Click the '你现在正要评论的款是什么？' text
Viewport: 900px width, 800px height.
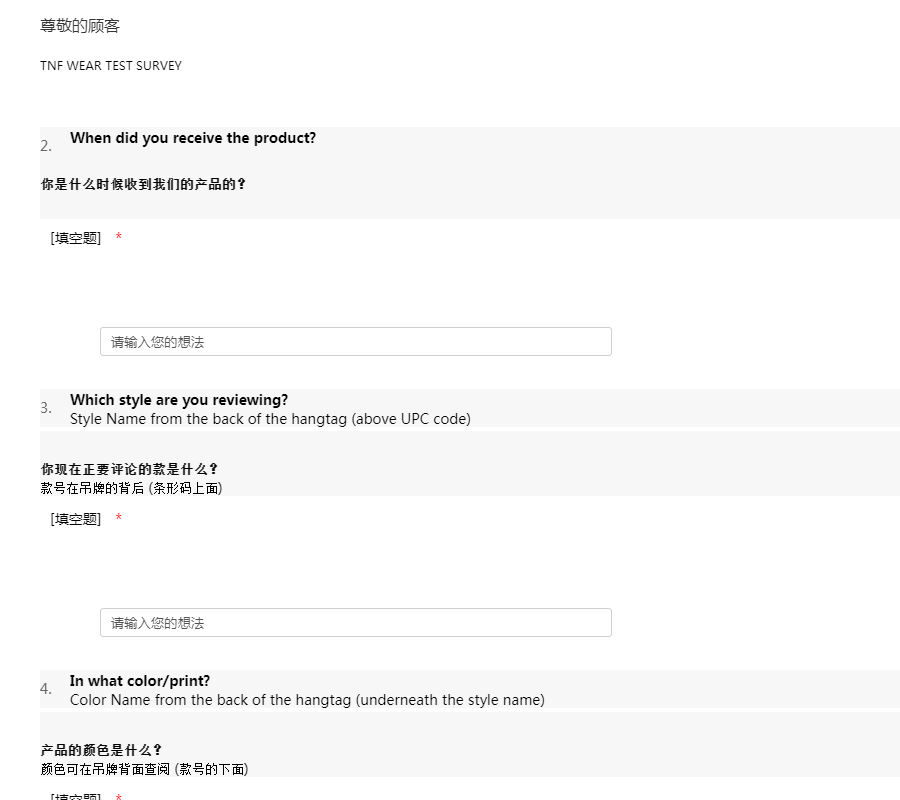click(x=129, y=469)
